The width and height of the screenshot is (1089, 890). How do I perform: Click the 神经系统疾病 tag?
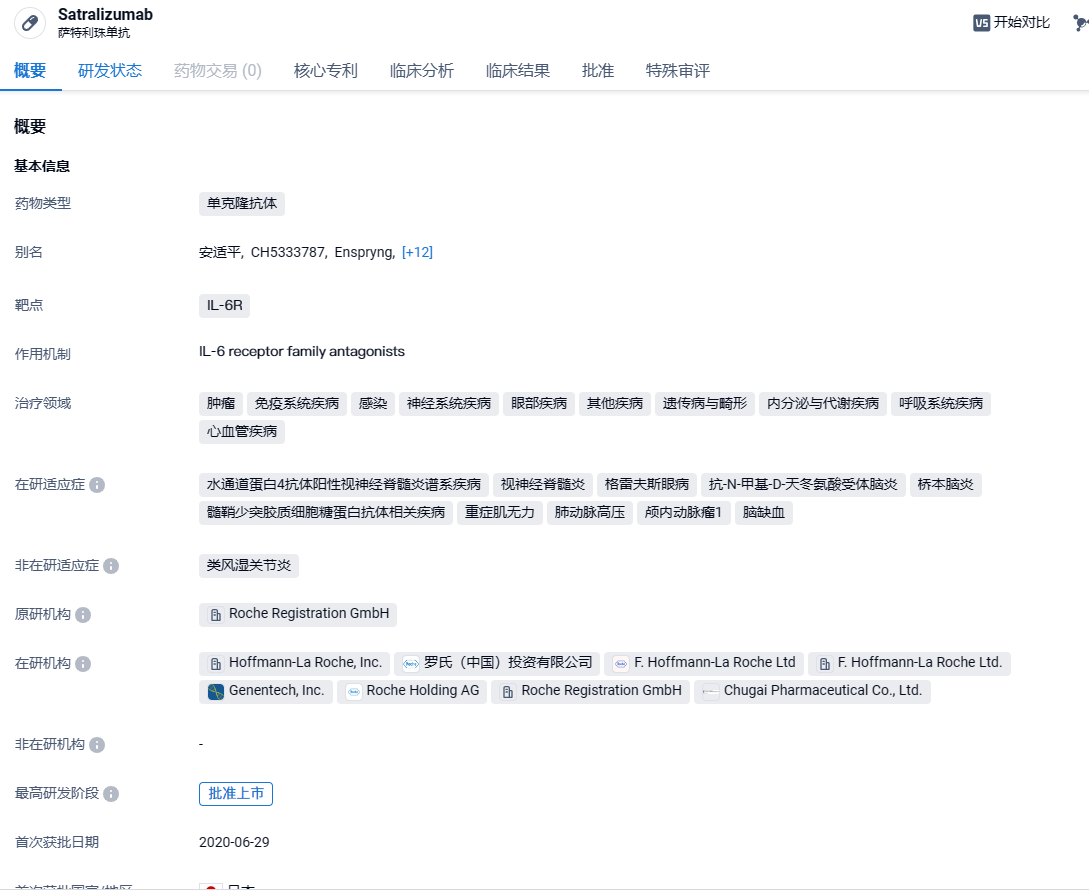pos(449,404)
